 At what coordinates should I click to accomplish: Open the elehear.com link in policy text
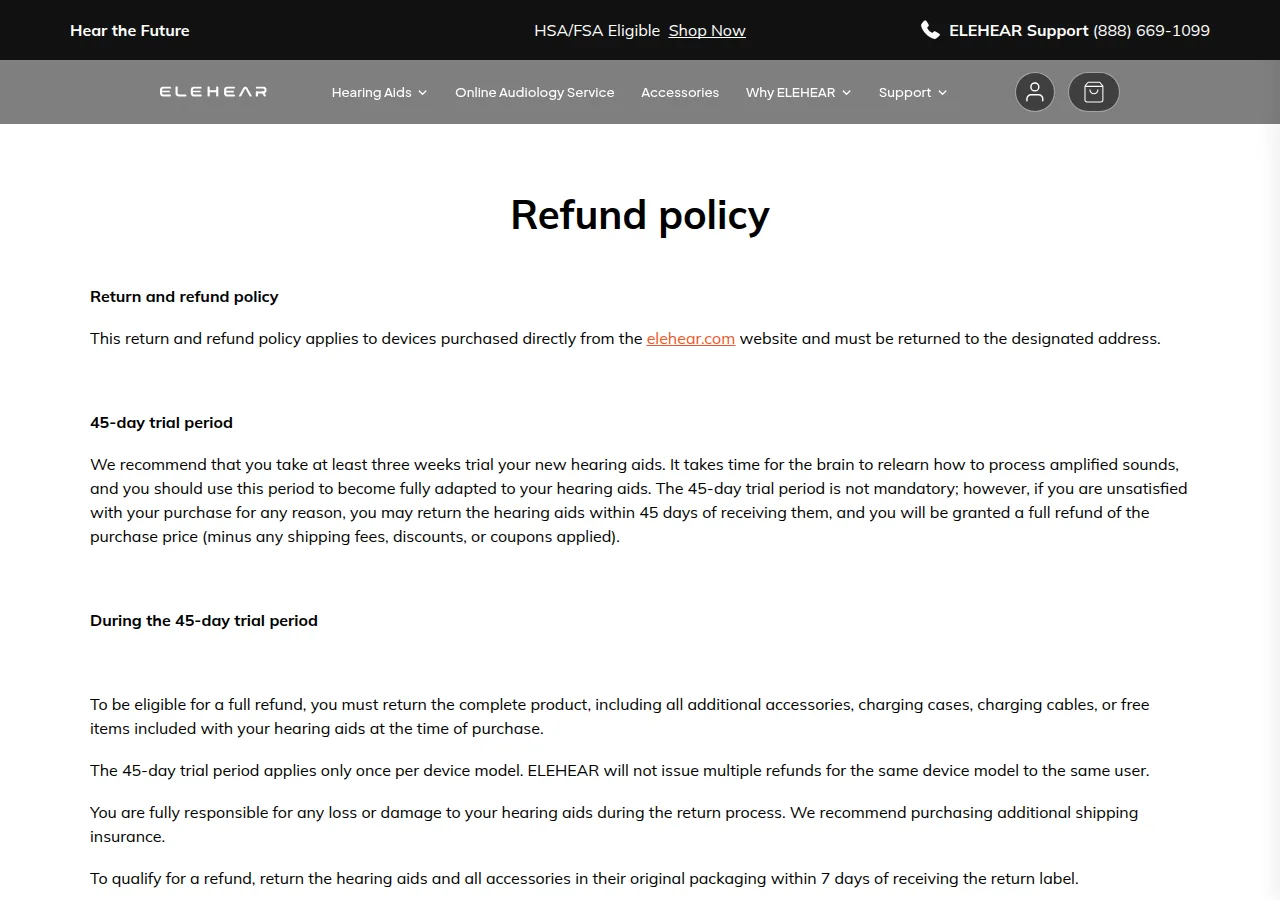[x=690, y=338]
